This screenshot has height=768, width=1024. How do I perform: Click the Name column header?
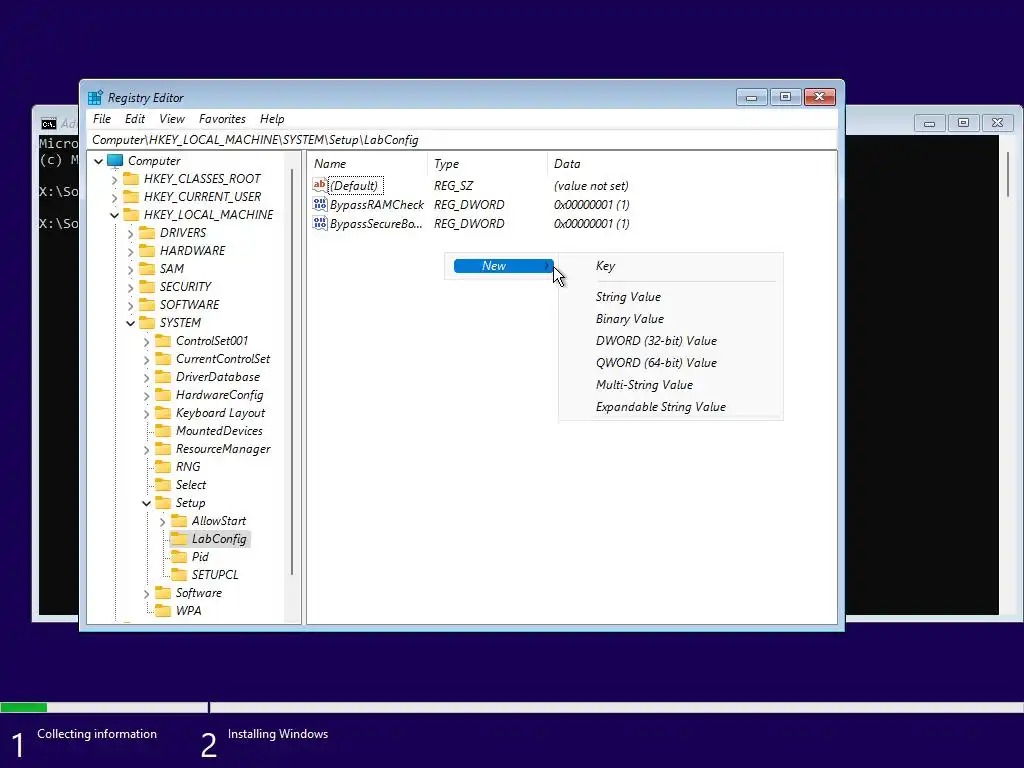(367, 164)
